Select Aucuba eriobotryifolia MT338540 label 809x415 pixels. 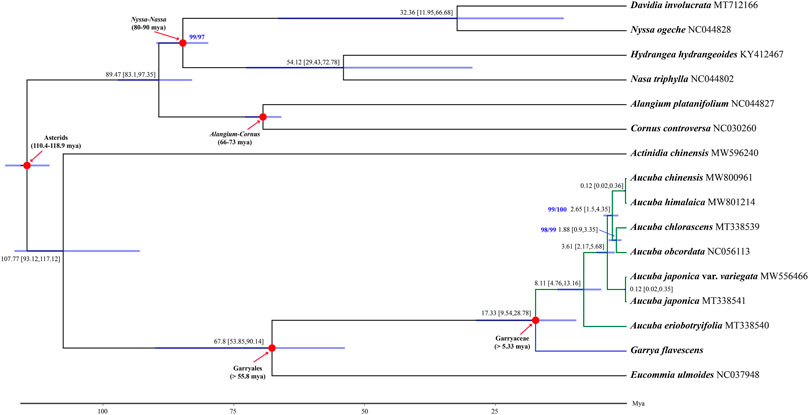point(700,326)
